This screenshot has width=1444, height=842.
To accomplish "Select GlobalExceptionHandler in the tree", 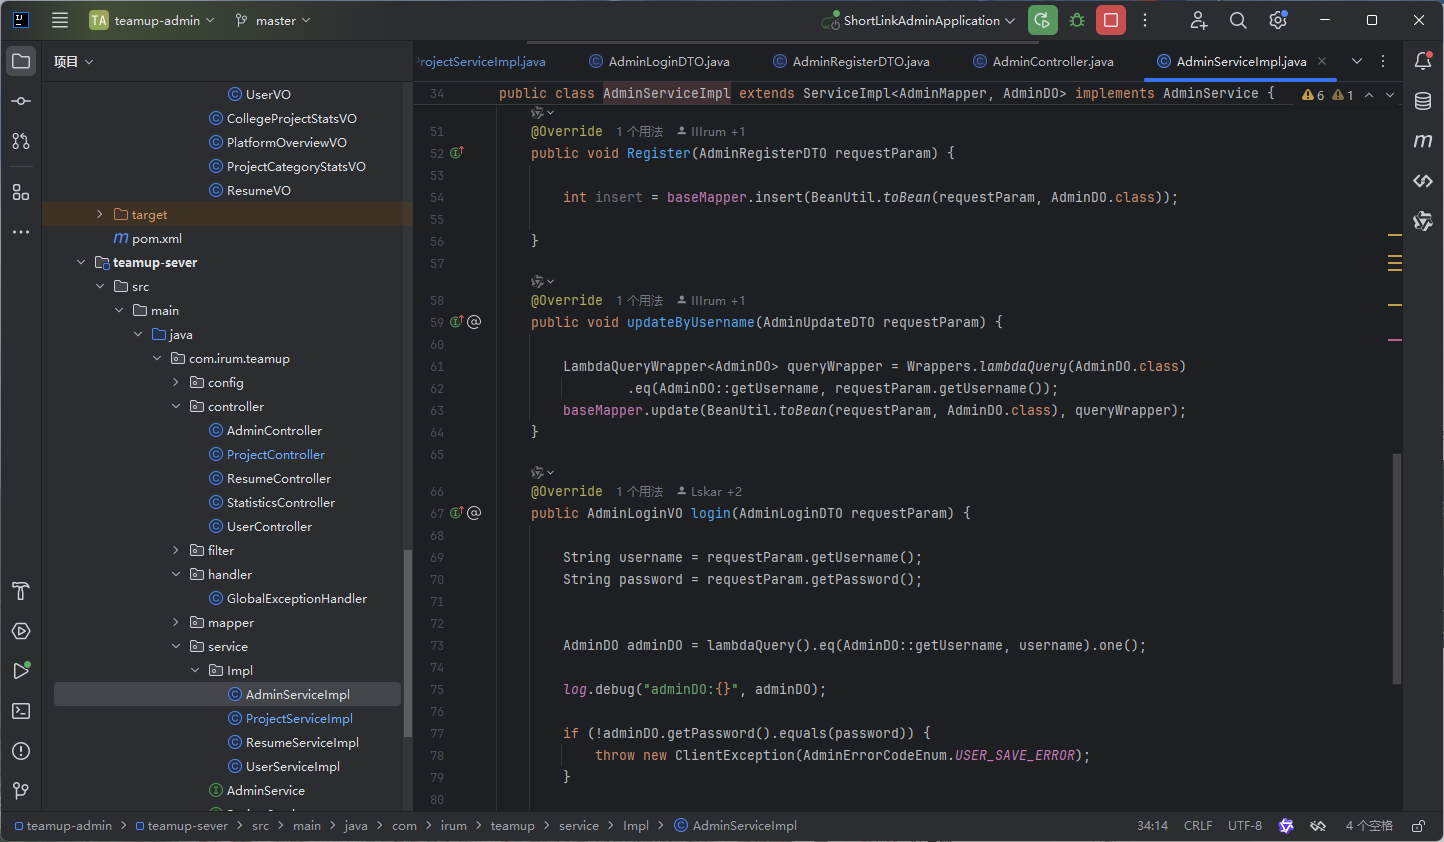I will pos(296,599).
